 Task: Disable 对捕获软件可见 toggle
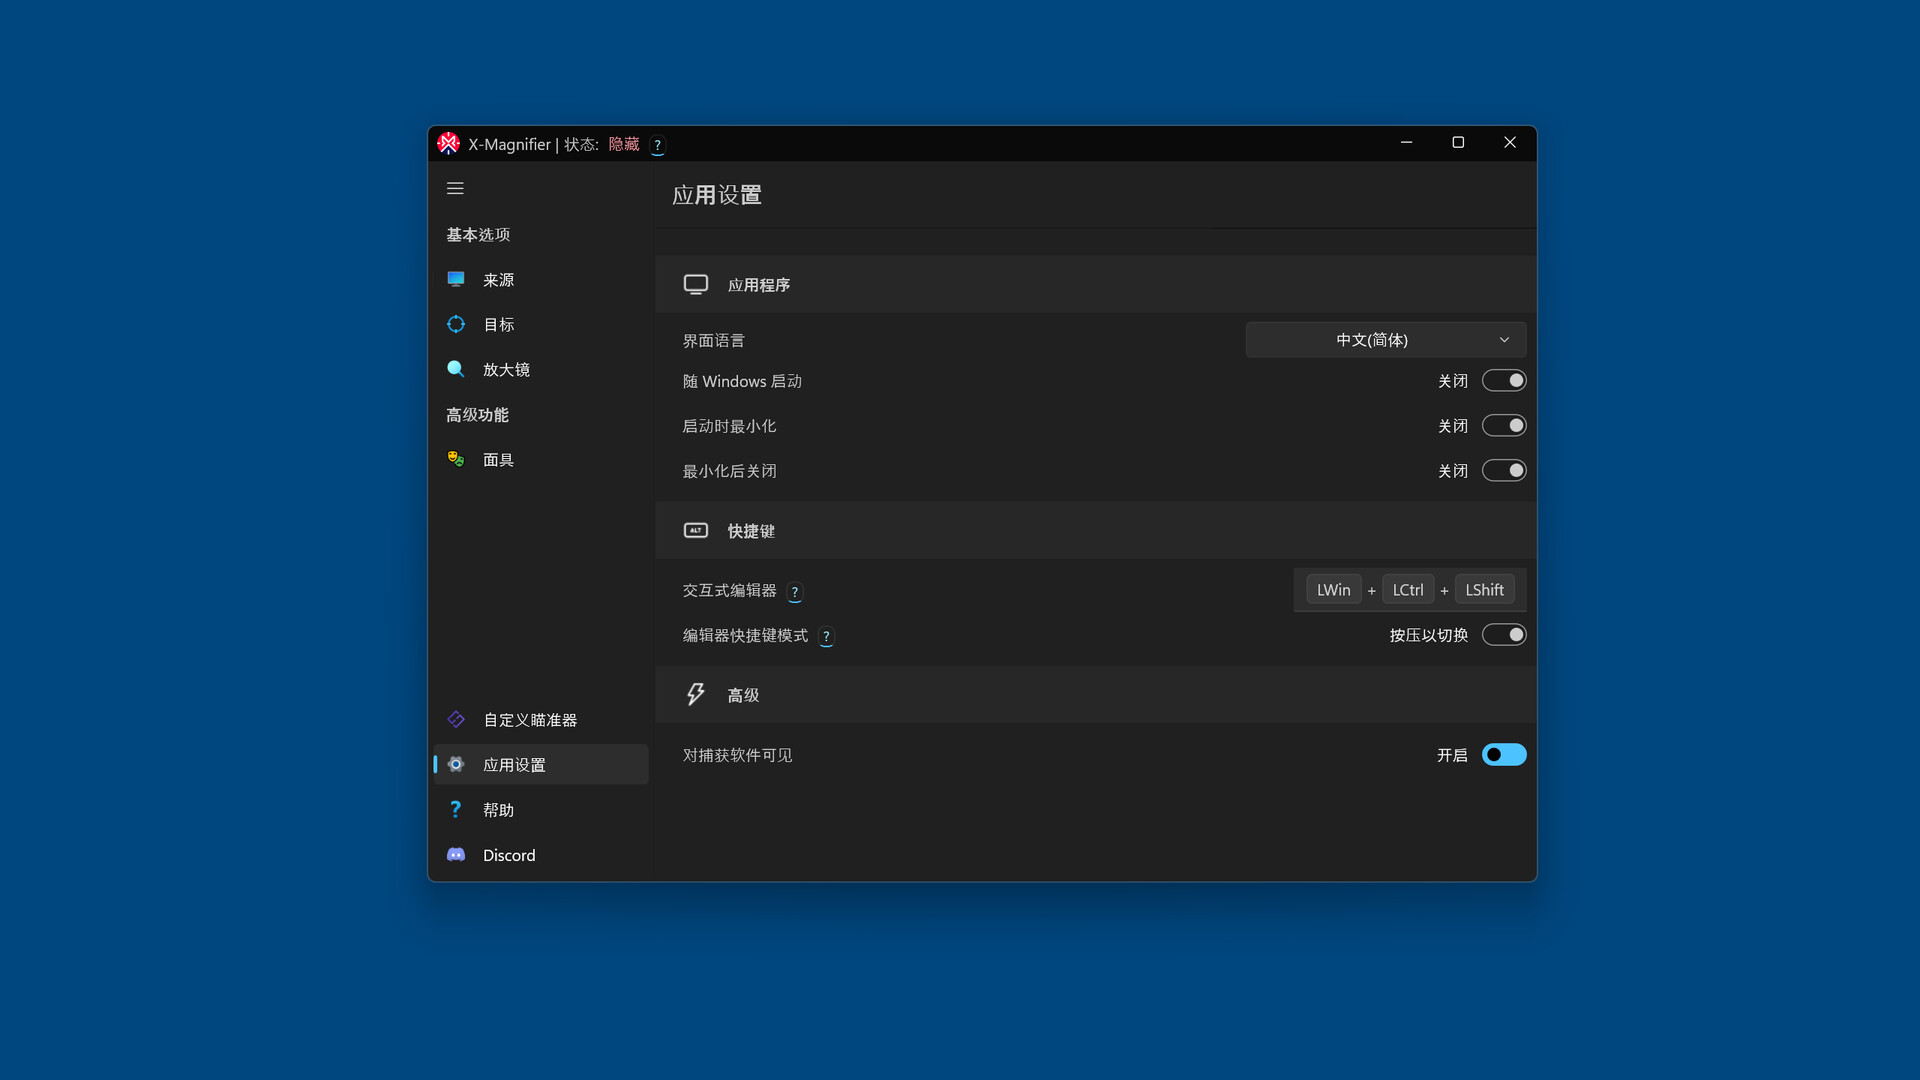(1503, 755)
